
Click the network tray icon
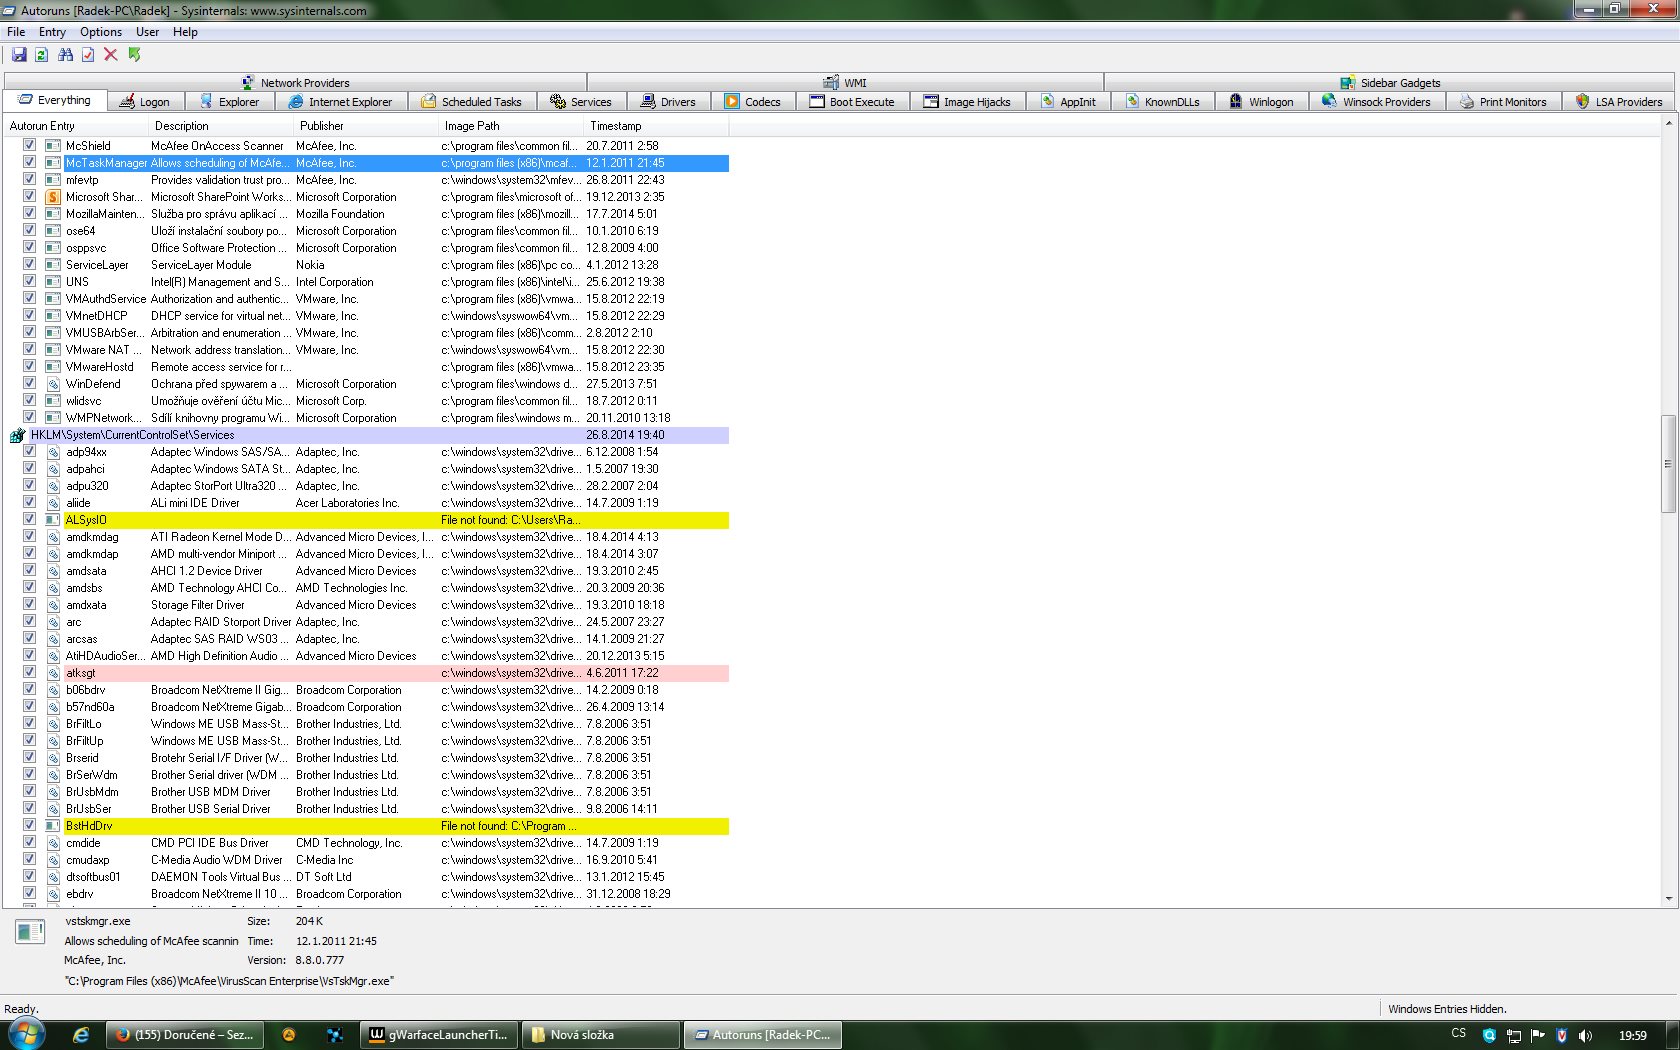click(x=1514, y=1036)
